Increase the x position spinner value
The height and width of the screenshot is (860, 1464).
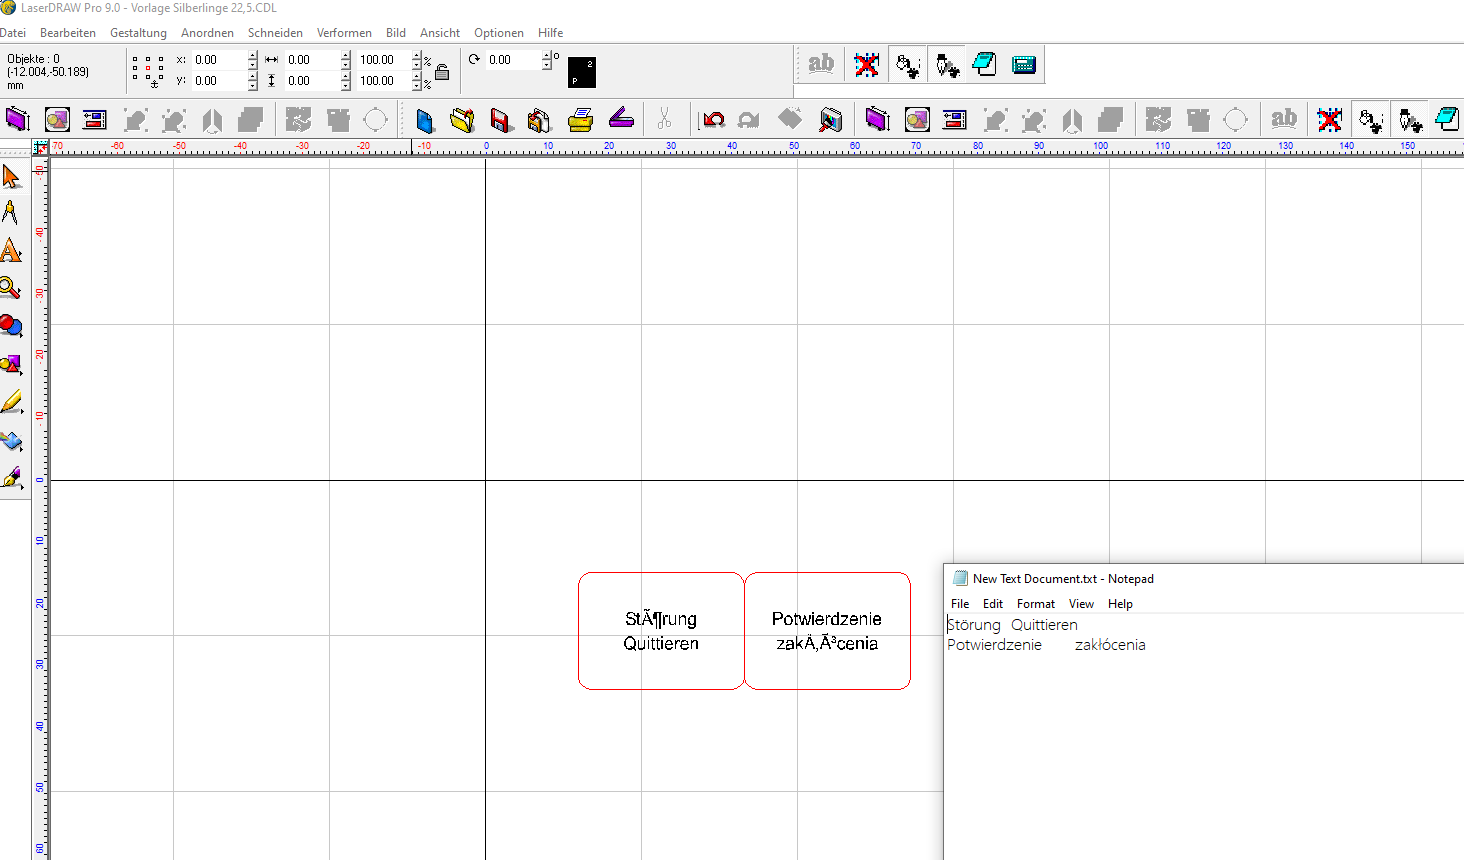point(252,55)
